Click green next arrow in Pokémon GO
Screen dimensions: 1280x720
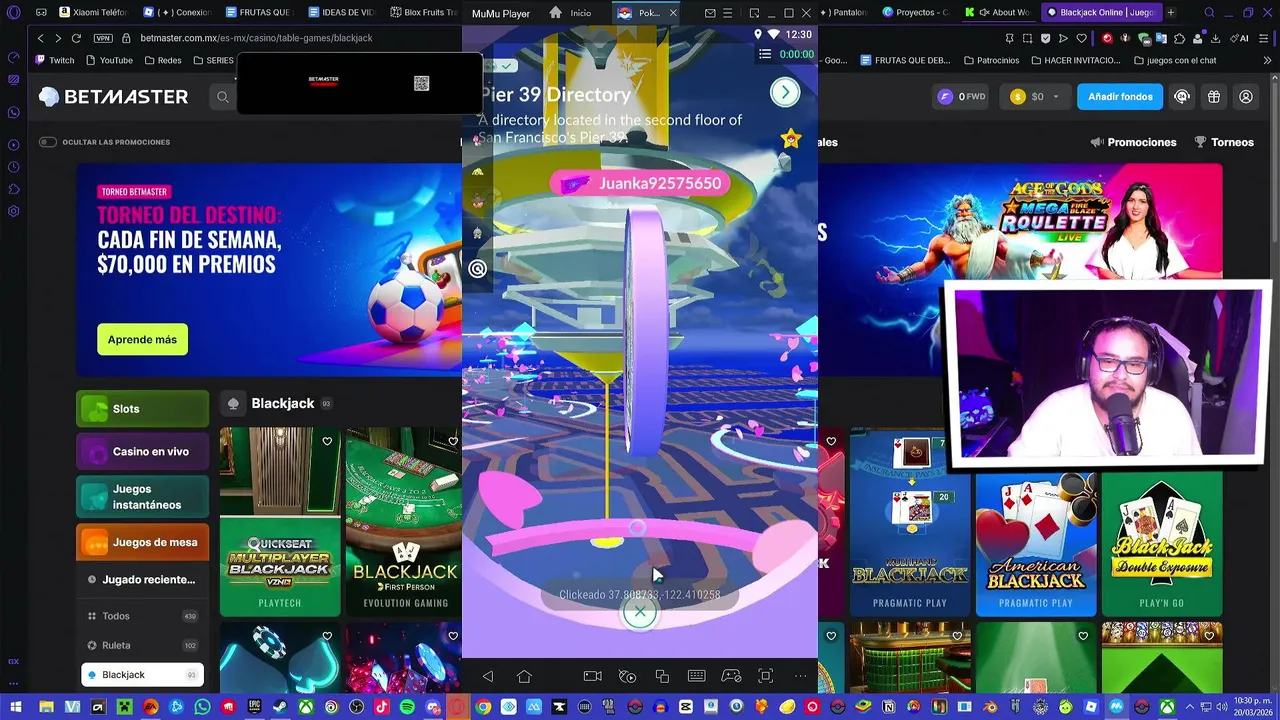pos(785,92)
